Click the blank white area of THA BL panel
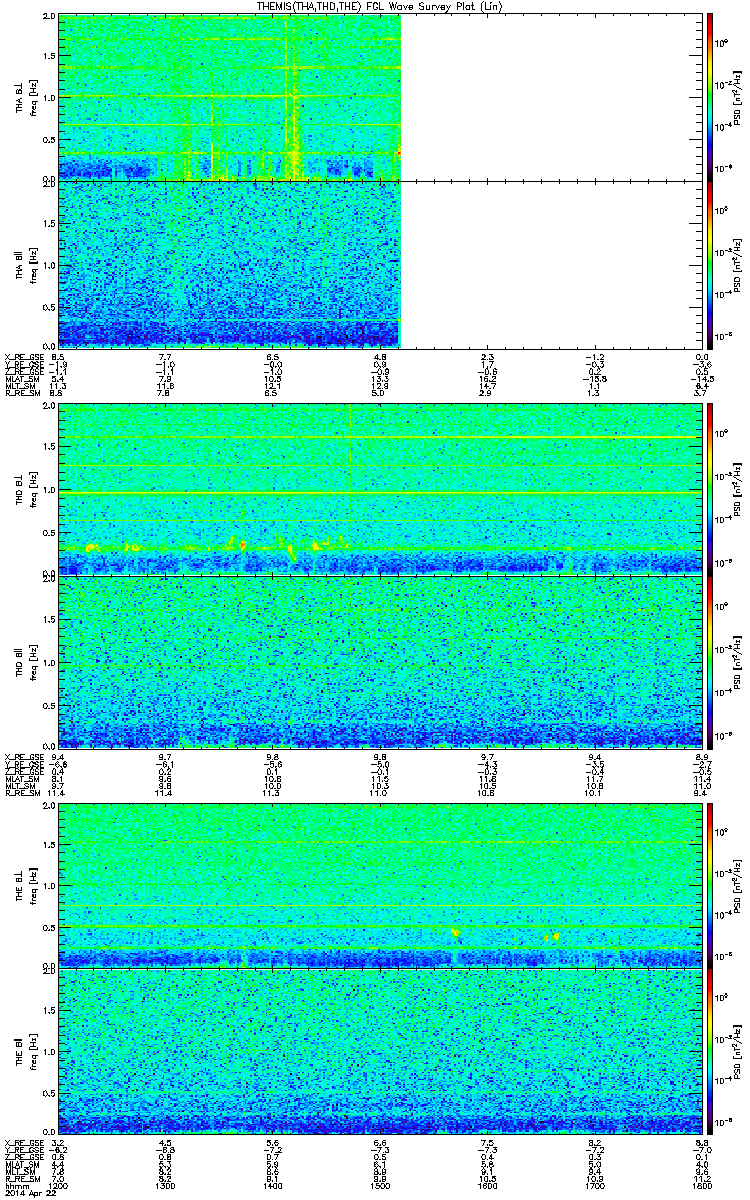The height and width of the screenshot is (1200, 750). pos(551,97)
